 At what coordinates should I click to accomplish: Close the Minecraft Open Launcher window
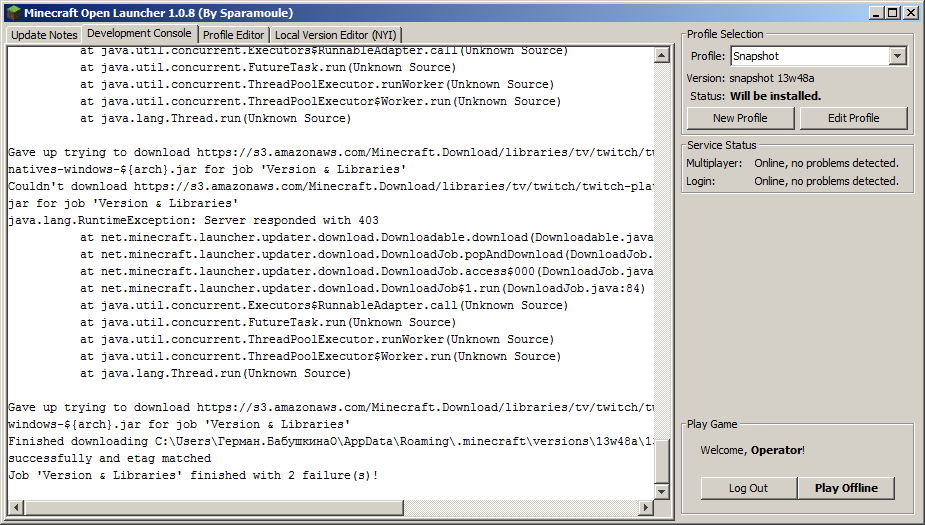[910, 12]
